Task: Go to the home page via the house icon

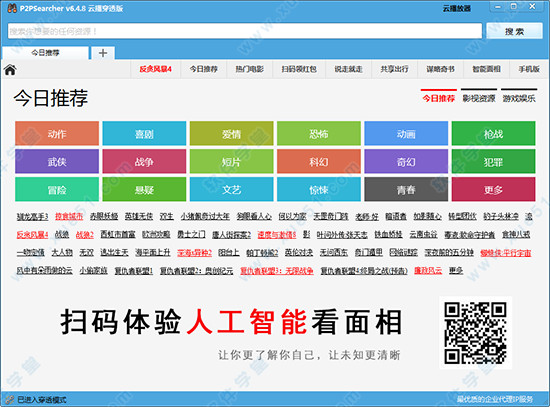Action: pos(10,69)
